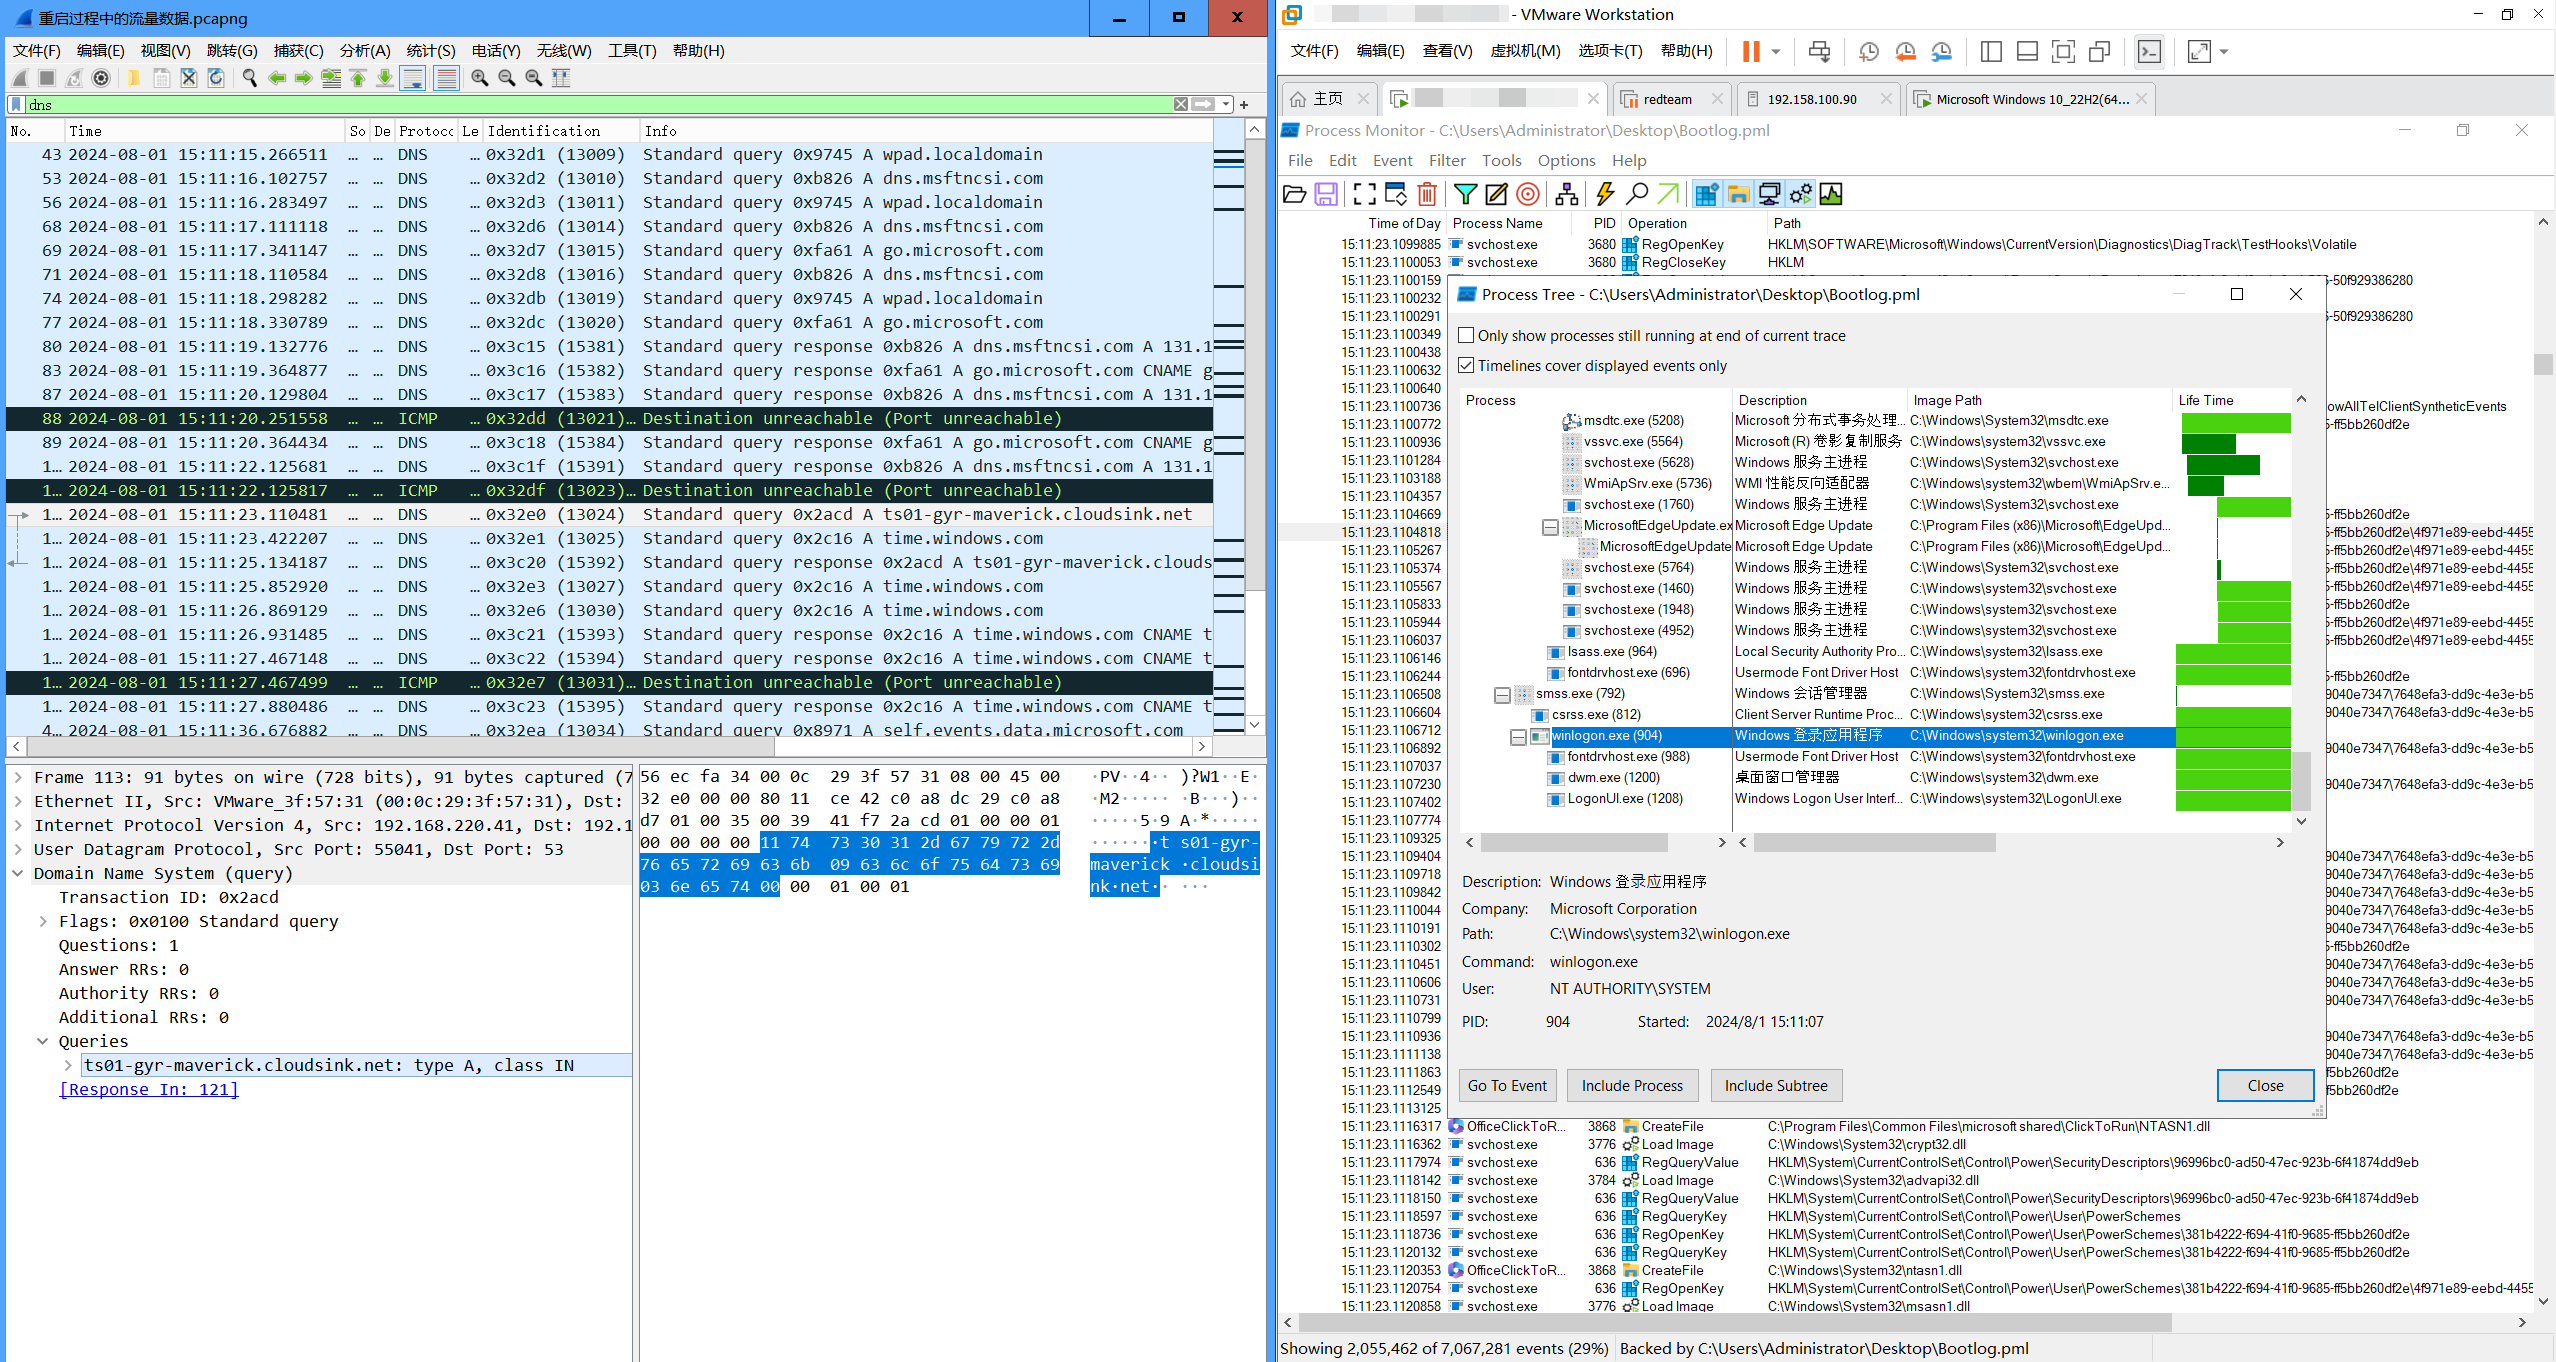Open VMware 虚拟机(M) menu
Image resolution: width=2556 pixels, height=1362 pixels.
pyautogui.click(x=1525, y=50)
